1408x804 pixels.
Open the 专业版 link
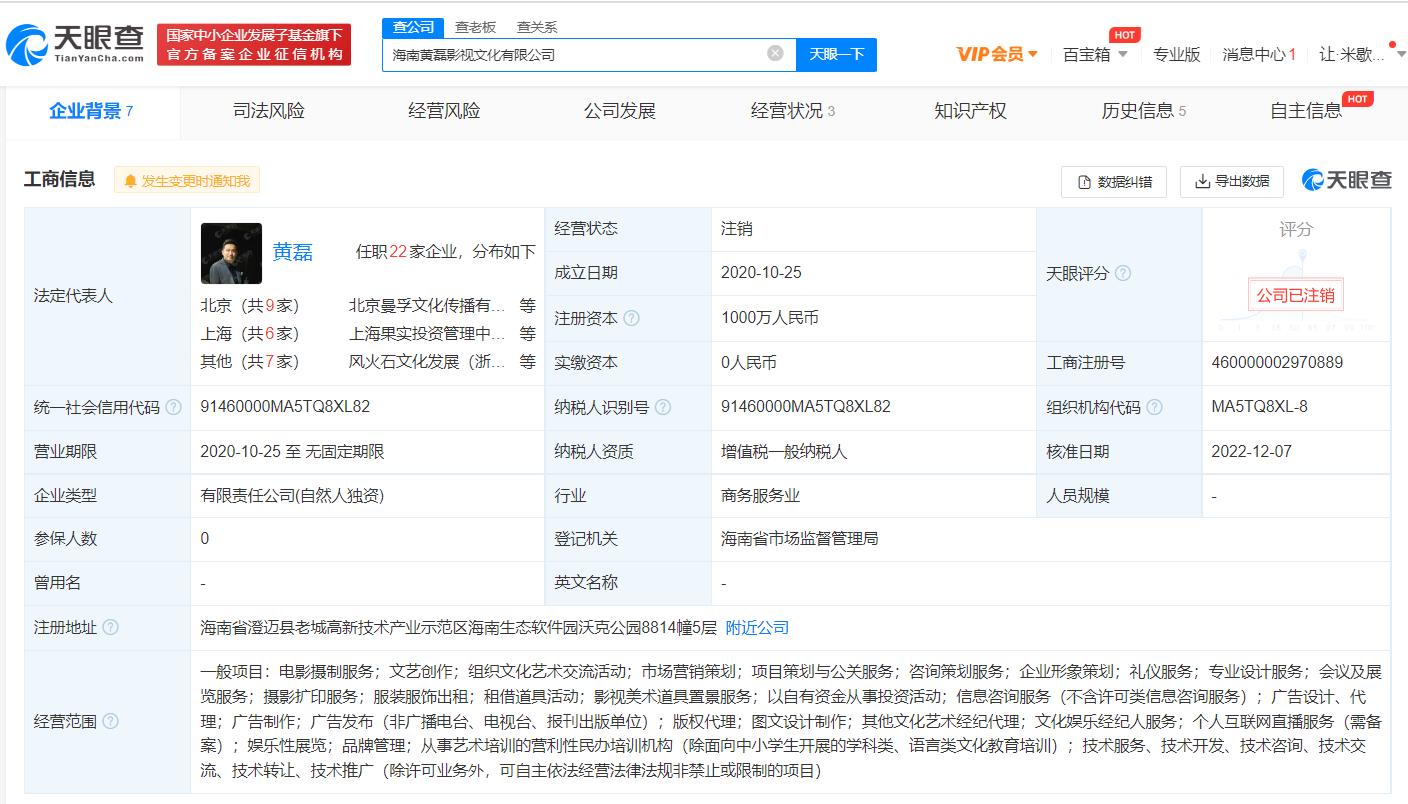click(x=1176, y=54)
